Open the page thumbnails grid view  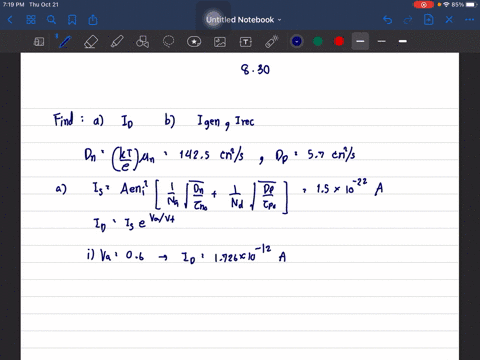pyautogui.click(x=31, y=20)
